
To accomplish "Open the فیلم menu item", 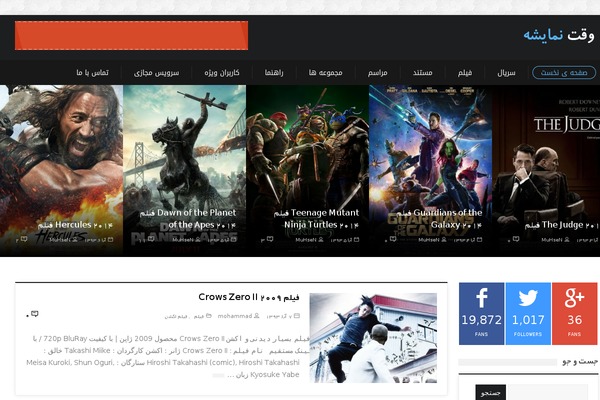I will point(465,72).
